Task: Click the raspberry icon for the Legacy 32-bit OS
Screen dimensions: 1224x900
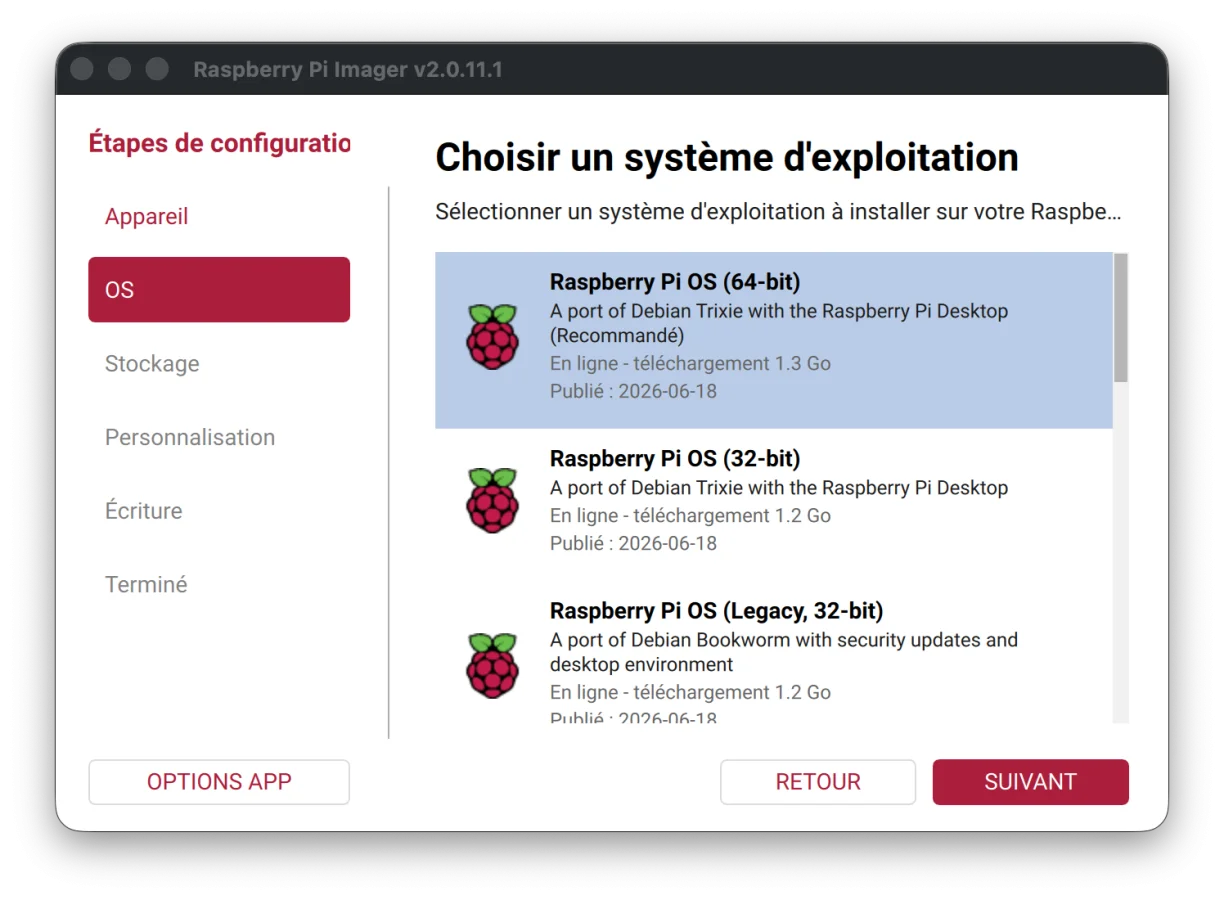Action: click(x=492, y=666)
